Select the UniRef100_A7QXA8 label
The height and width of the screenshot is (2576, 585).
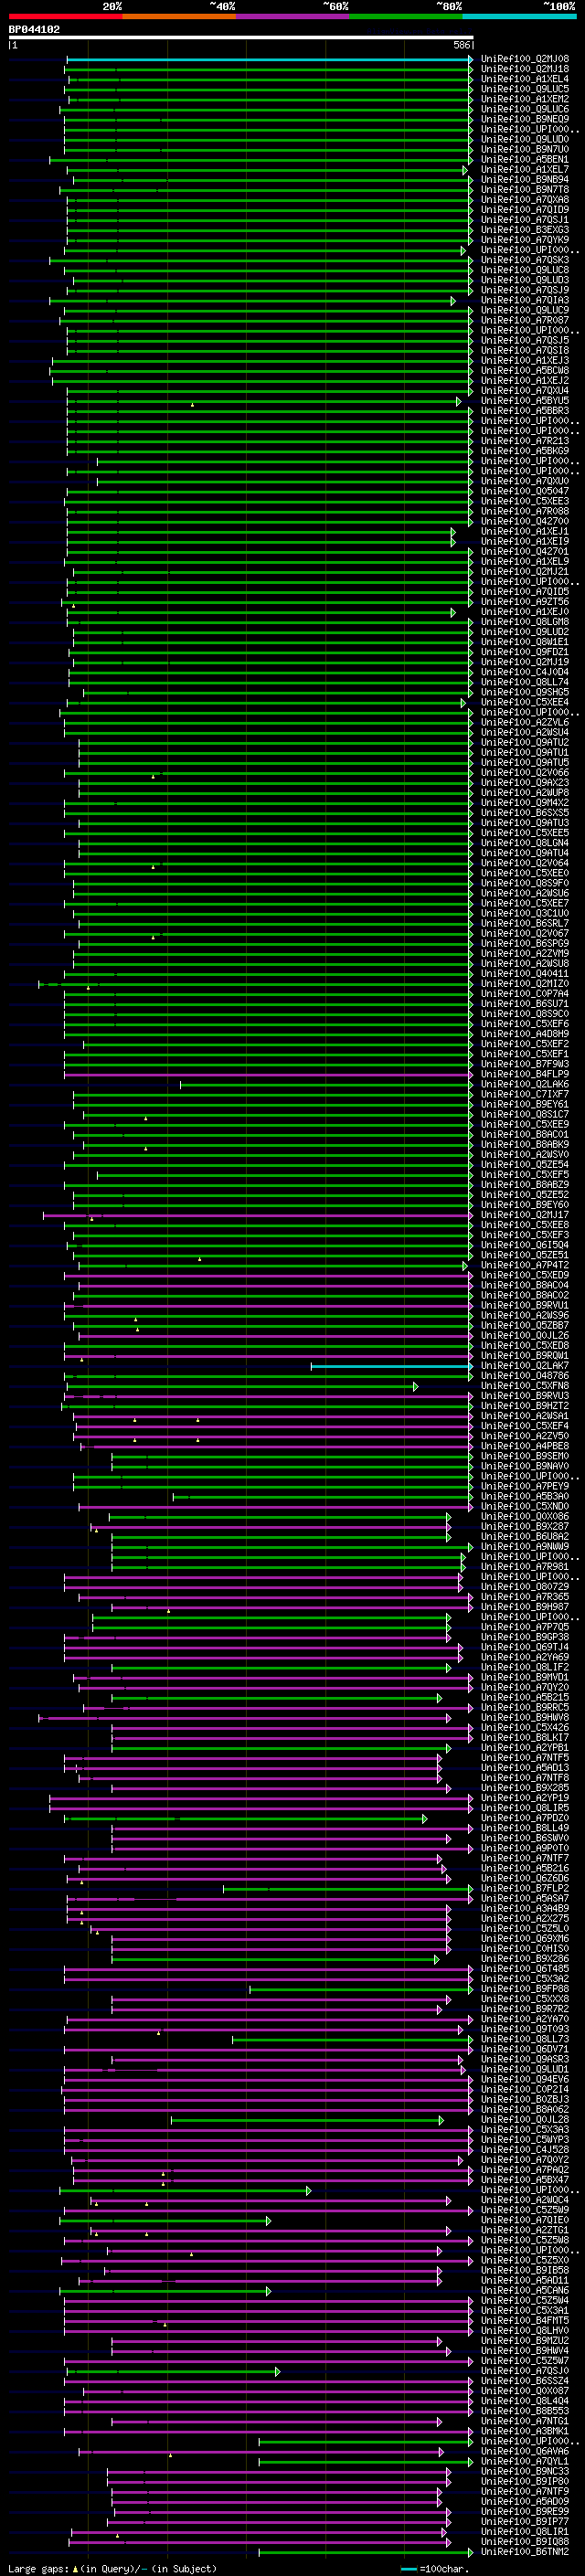[x=525, y=200]
